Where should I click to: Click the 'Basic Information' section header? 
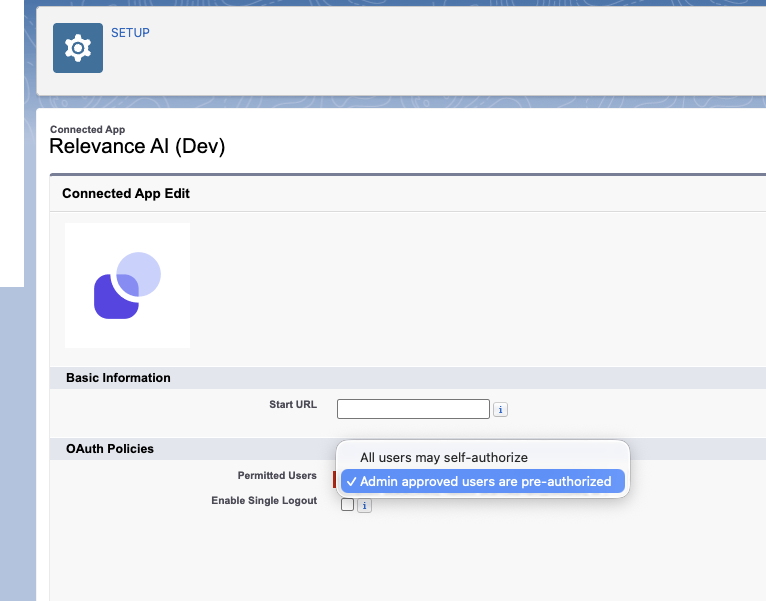click(118, 378)
